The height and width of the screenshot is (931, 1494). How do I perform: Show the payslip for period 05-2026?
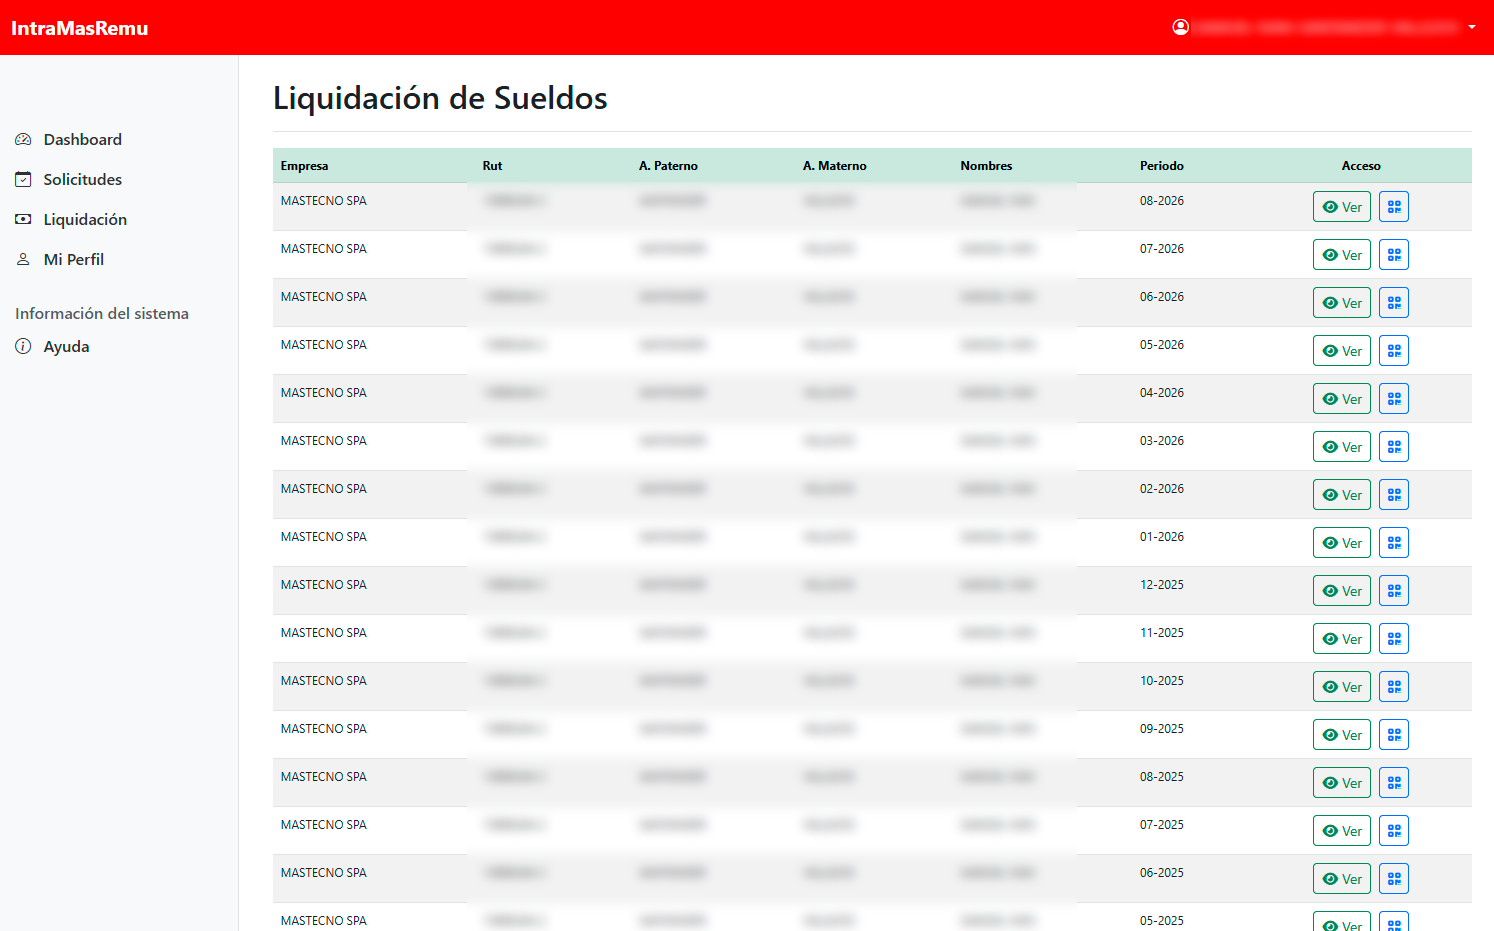point(1342,351)
